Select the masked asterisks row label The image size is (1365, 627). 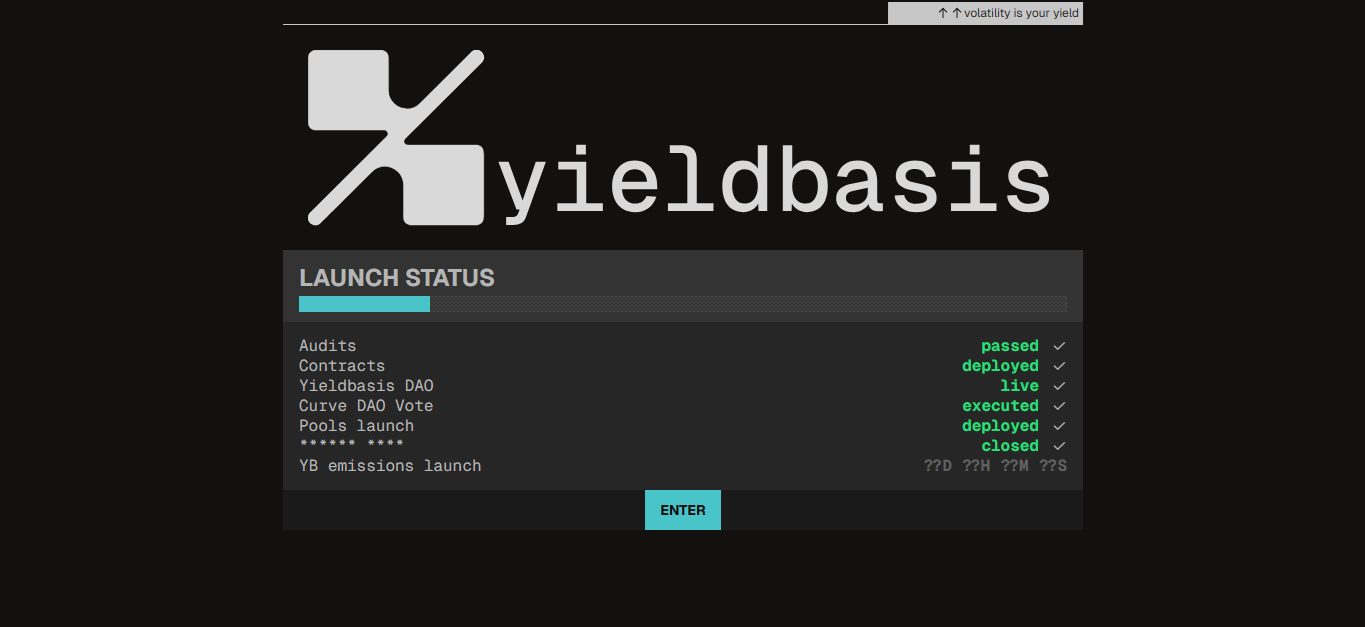tap(351, 446)
